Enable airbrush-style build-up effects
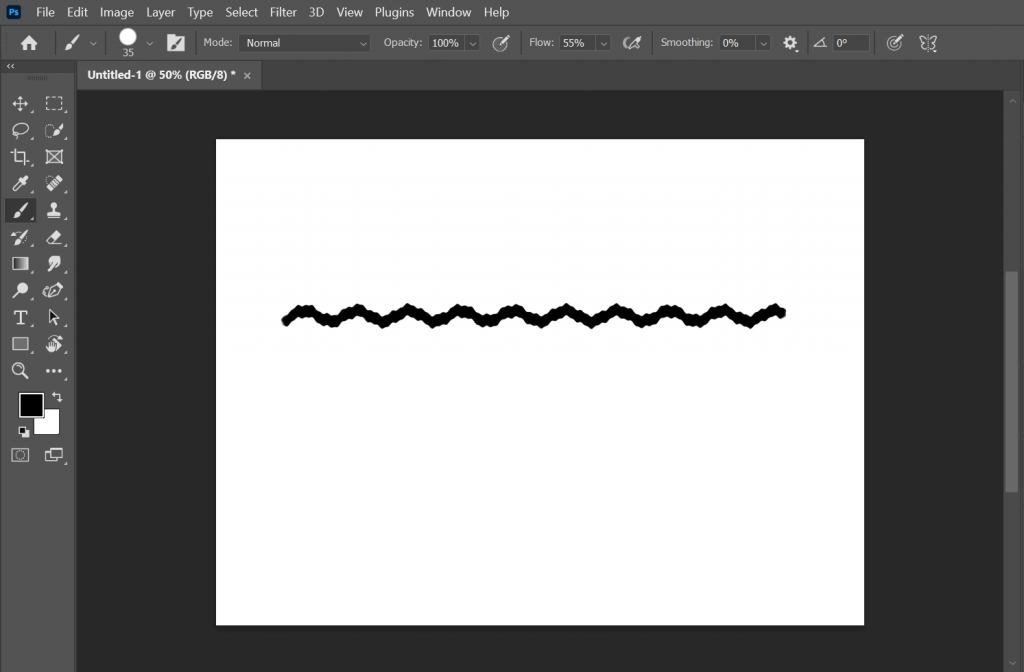The width and height of the screenshot is (1024, 672). pyautogui.click(x=631, y=42)
